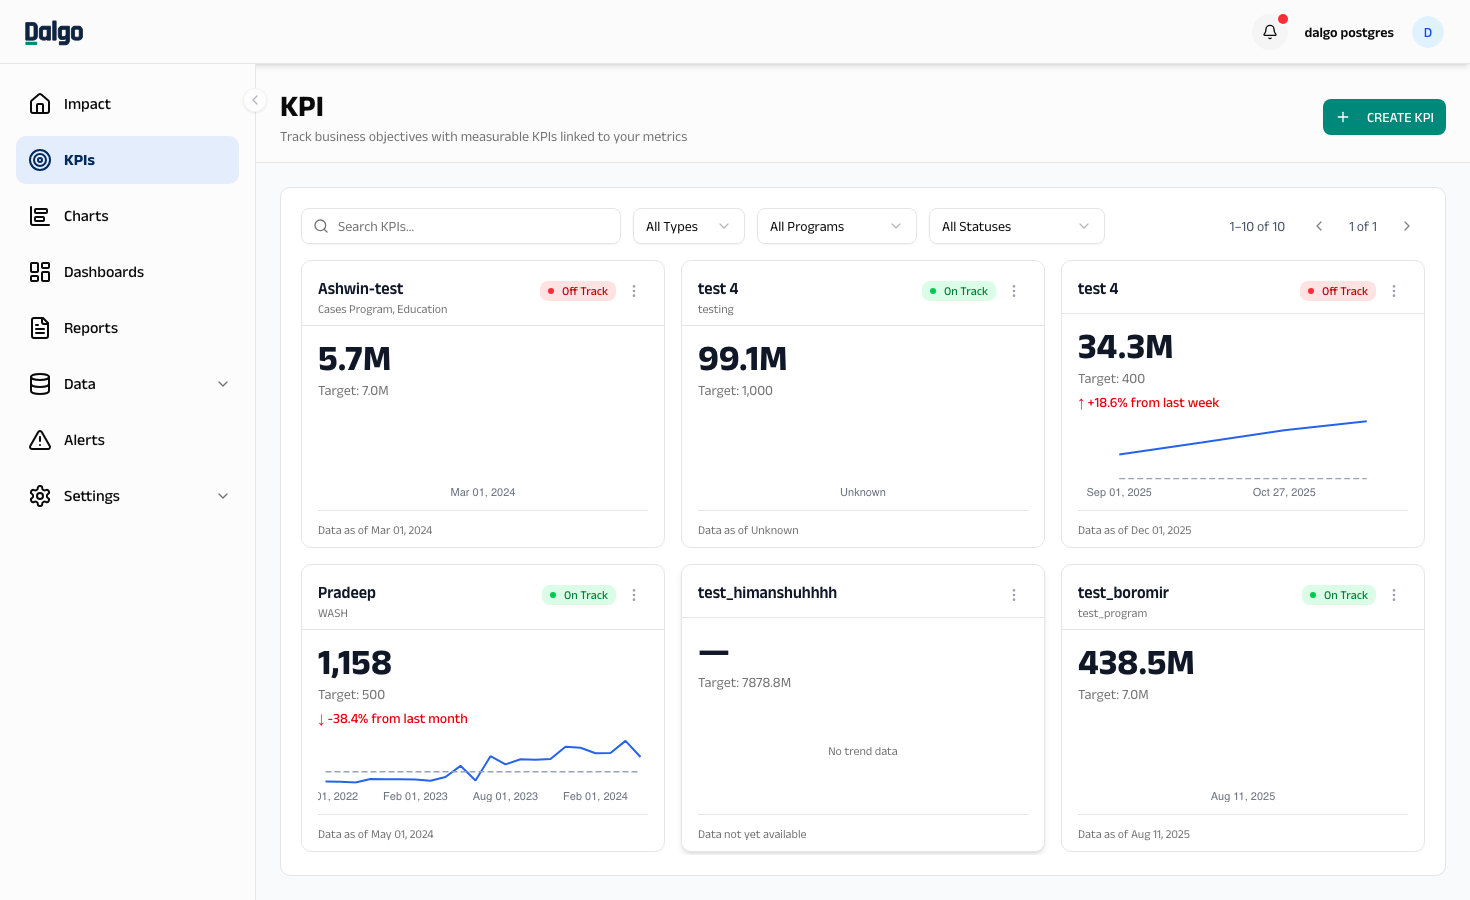
Task: Click the Settings gear icon
Action: tap(40, 496)
